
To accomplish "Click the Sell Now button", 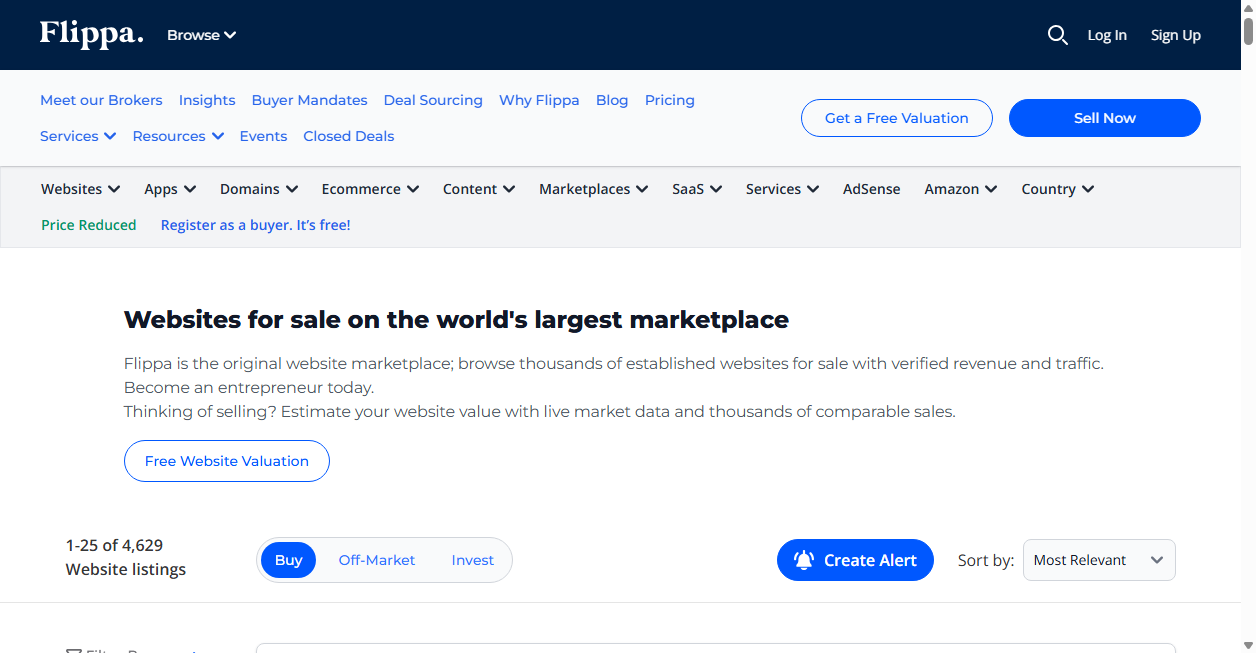I will [1104, 118].
